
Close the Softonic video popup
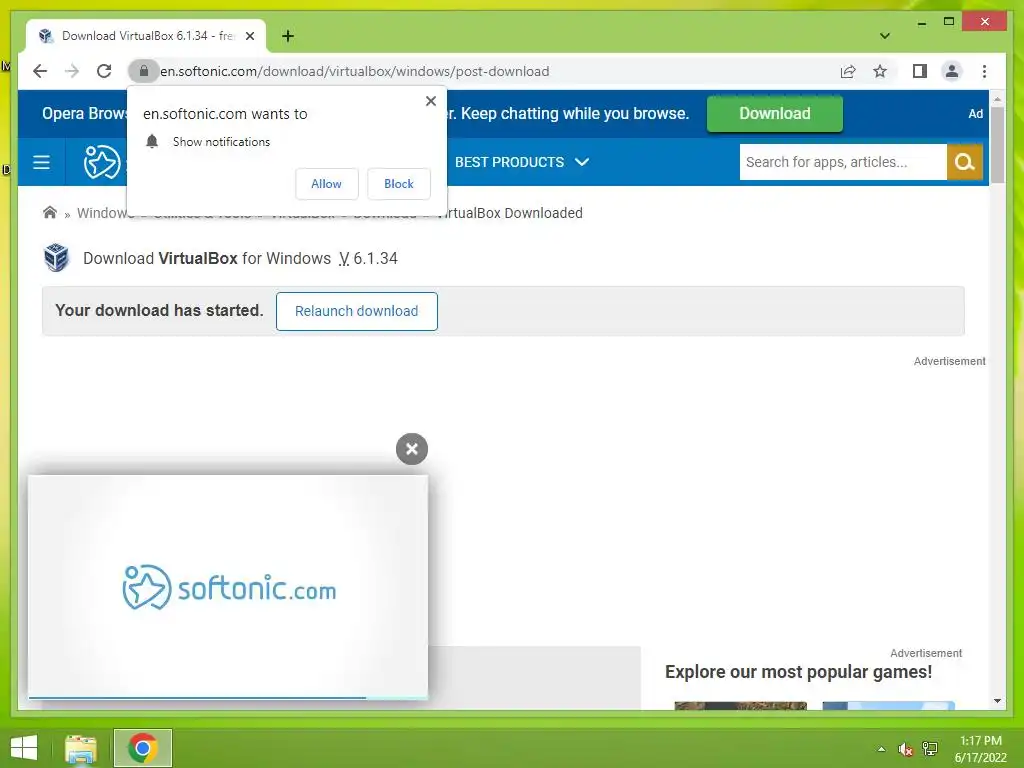click(x=411, y=449)
